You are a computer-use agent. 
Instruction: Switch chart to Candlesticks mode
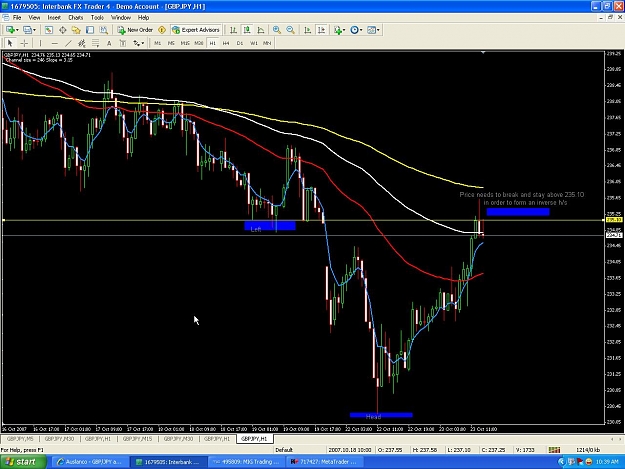[247, 30]
